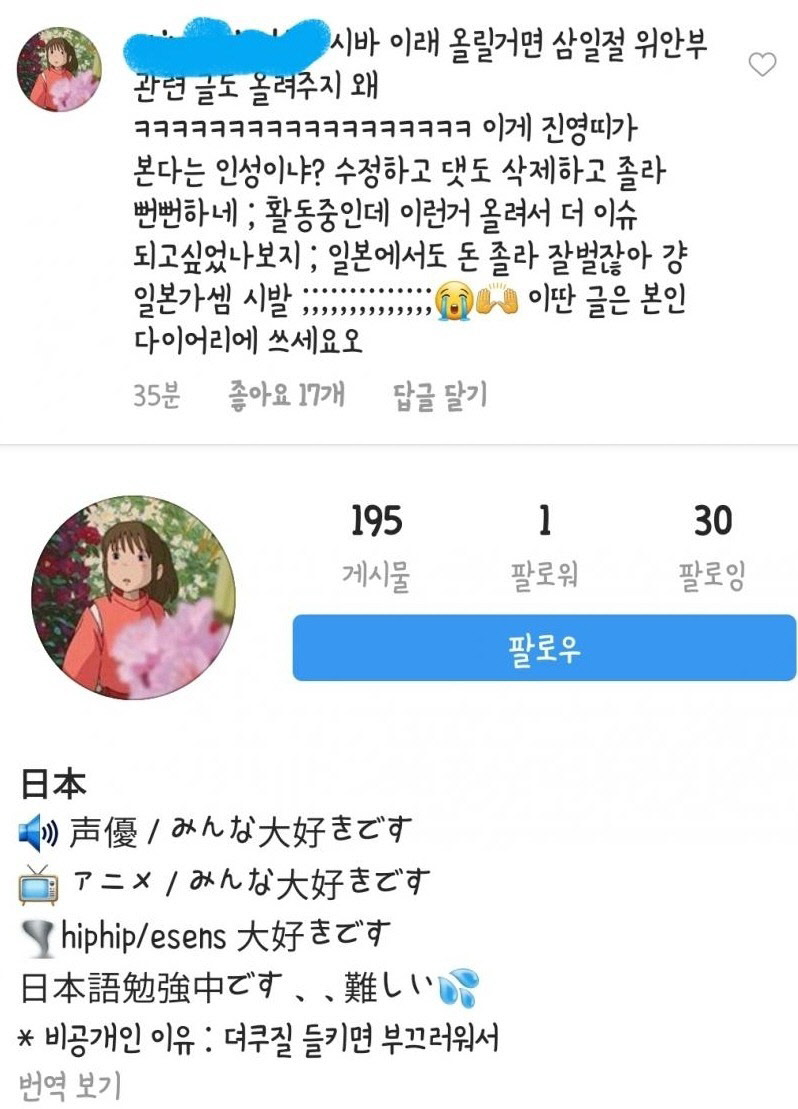Click the tornado emoji beside hiphip/esens
Image resolution: width=798 pixels, height=1109 pixels.
click(x=38, y=937)
